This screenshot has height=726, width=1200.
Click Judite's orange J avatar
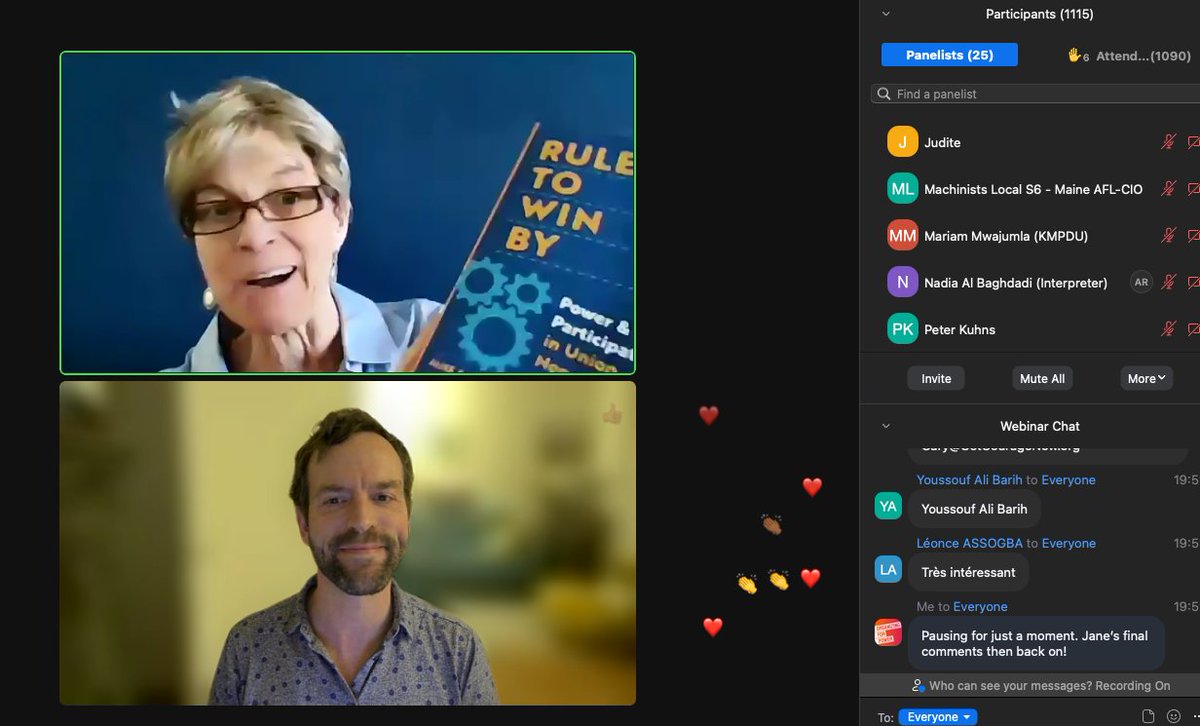[x=902, y=142]
